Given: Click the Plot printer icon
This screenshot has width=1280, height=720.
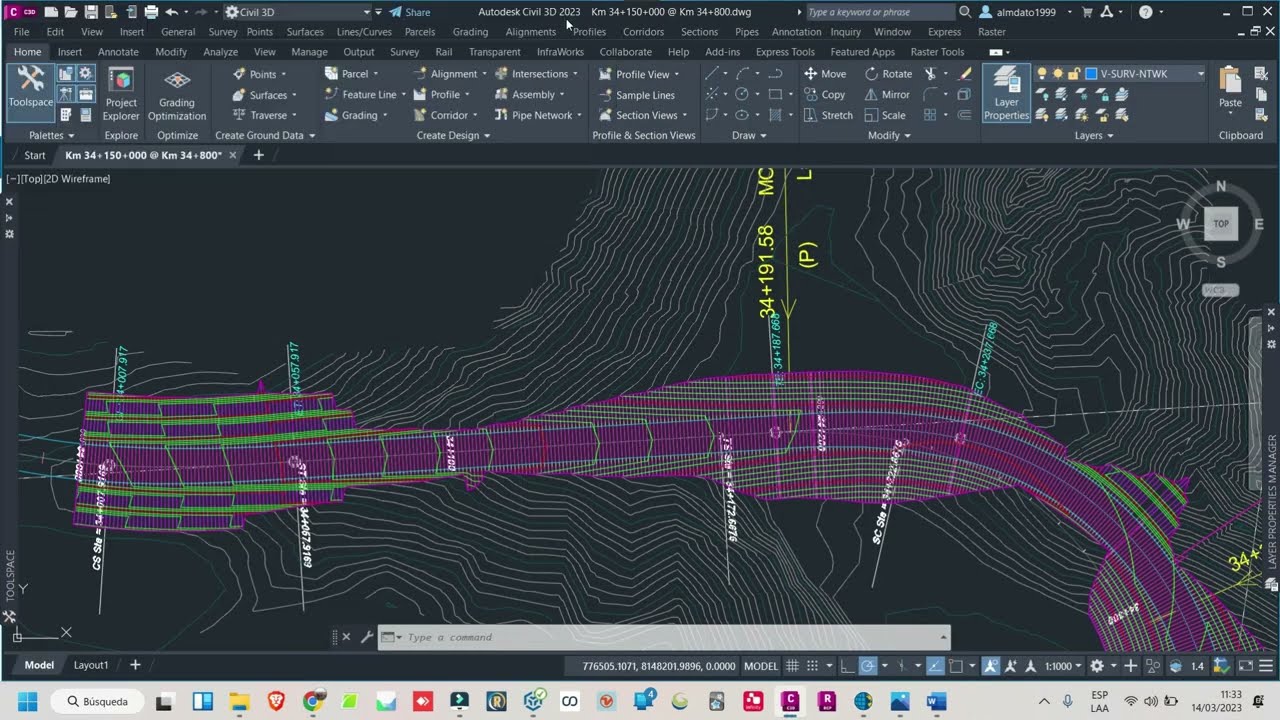Looking at the screenshot, I should [151, 12].
